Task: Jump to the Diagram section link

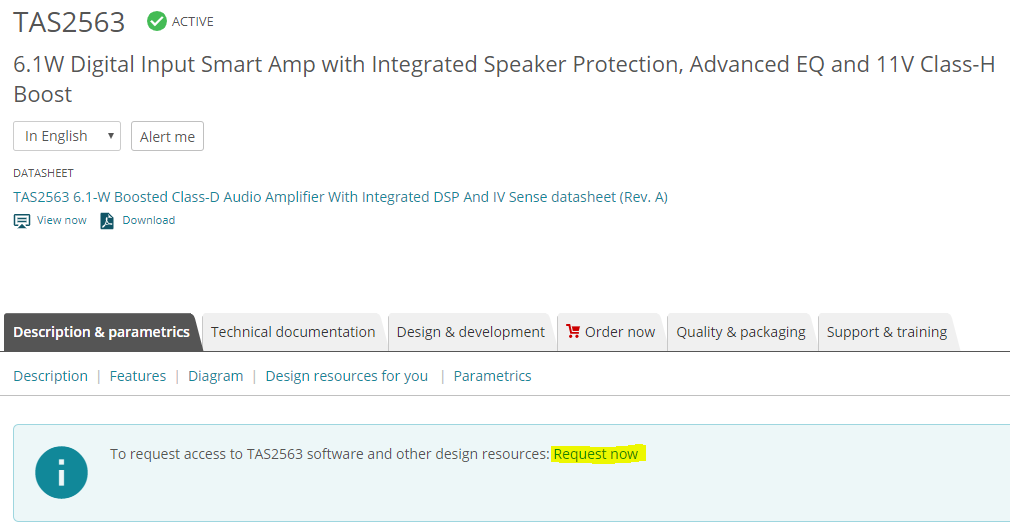Action: (215, 376)
